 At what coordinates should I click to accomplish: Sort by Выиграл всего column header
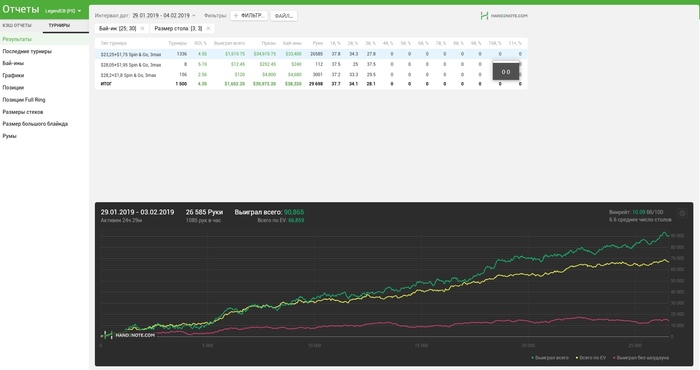point(229,43)
